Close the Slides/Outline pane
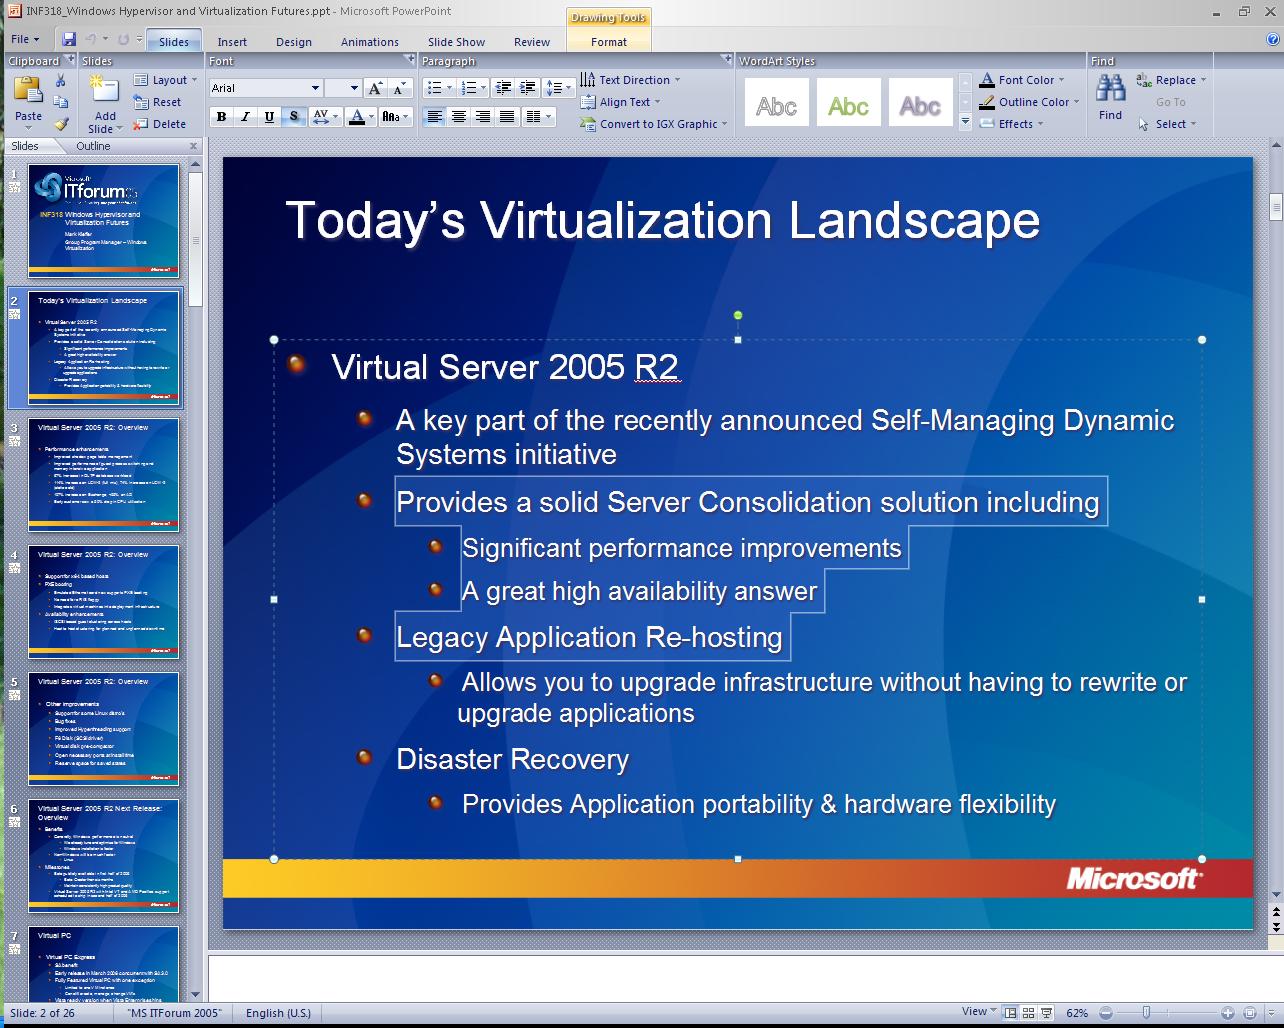Viewport: 1284px width, 1028px height. click(194, 146)
